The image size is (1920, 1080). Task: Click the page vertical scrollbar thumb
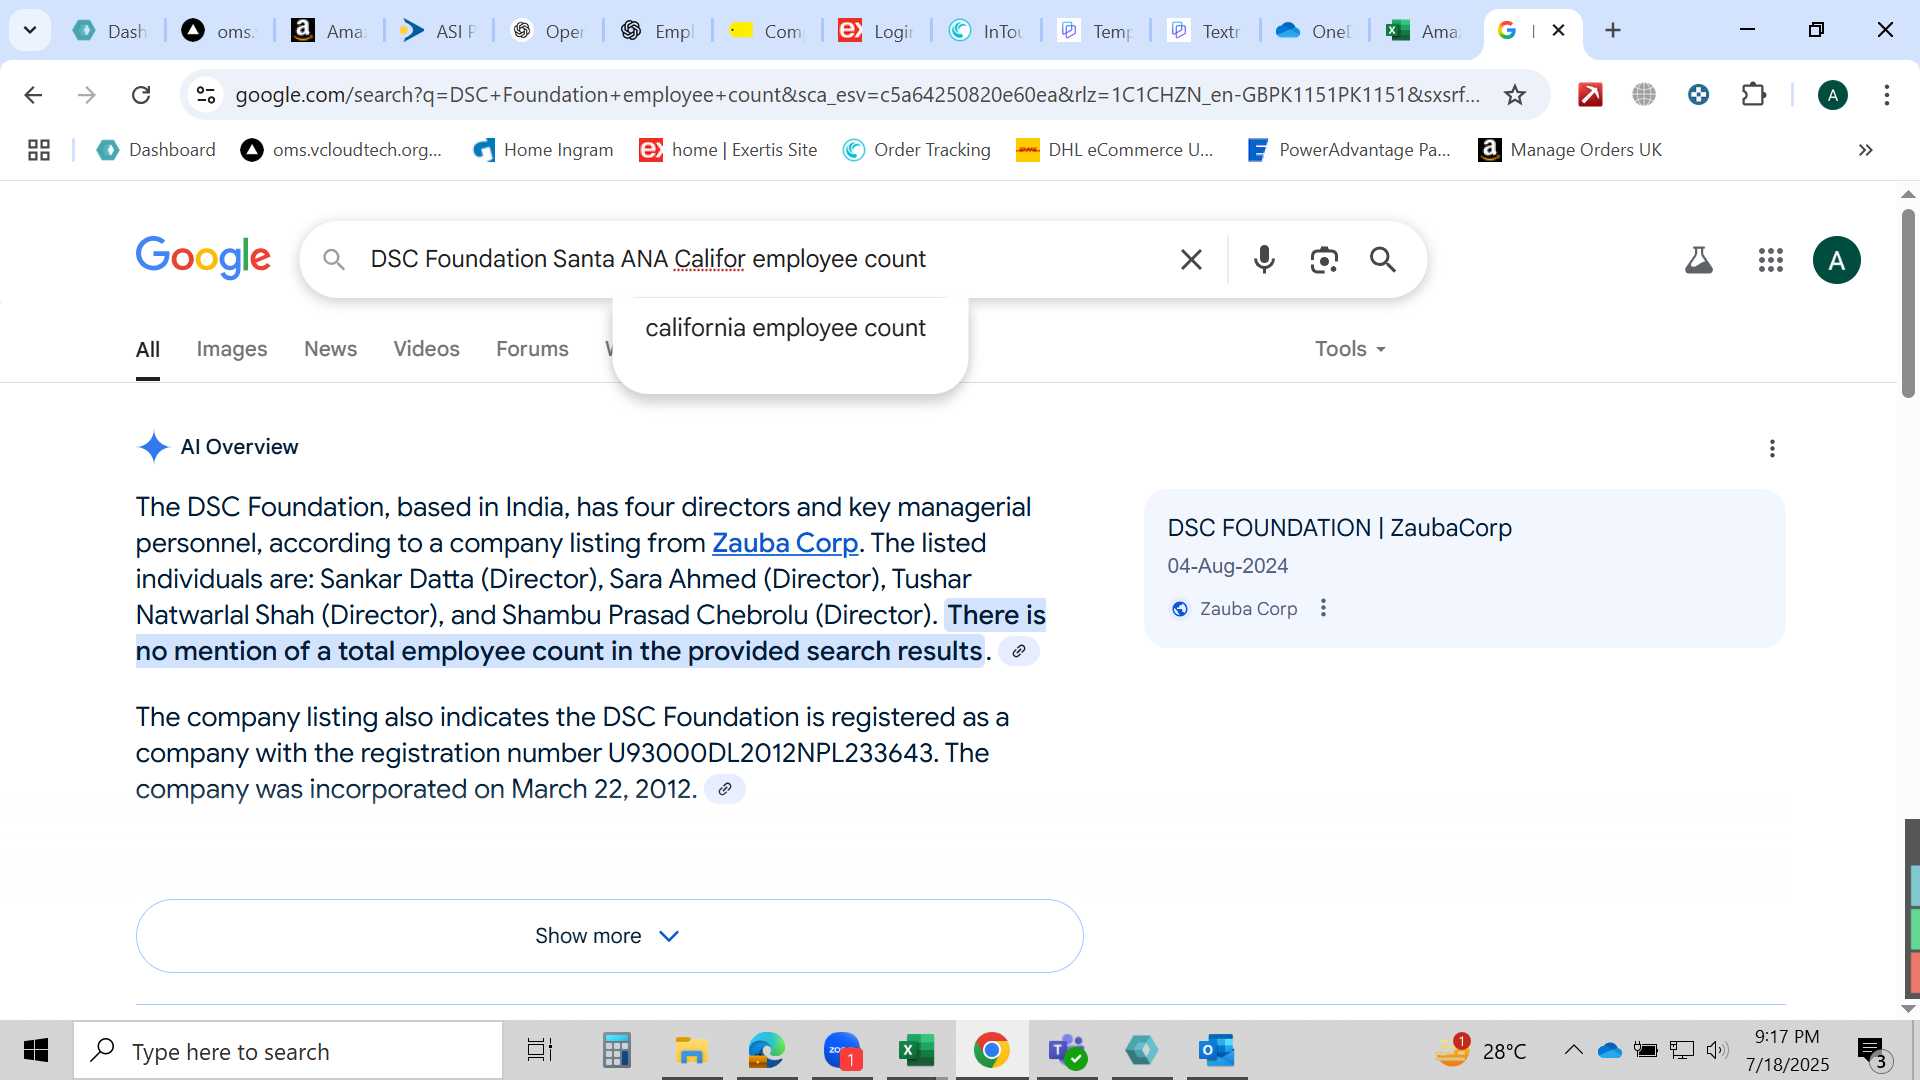pos(1908,303)
